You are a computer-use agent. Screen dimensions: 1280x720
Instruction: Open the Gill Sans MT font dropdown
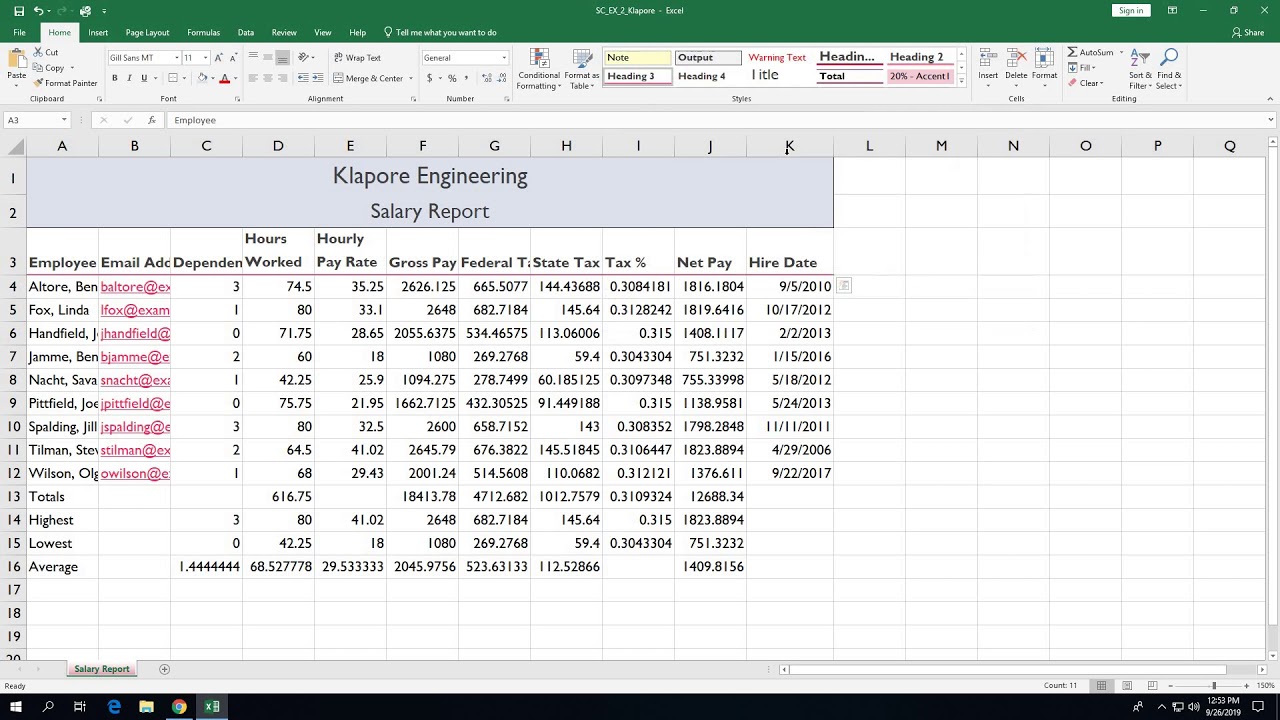tap(177, 58)
